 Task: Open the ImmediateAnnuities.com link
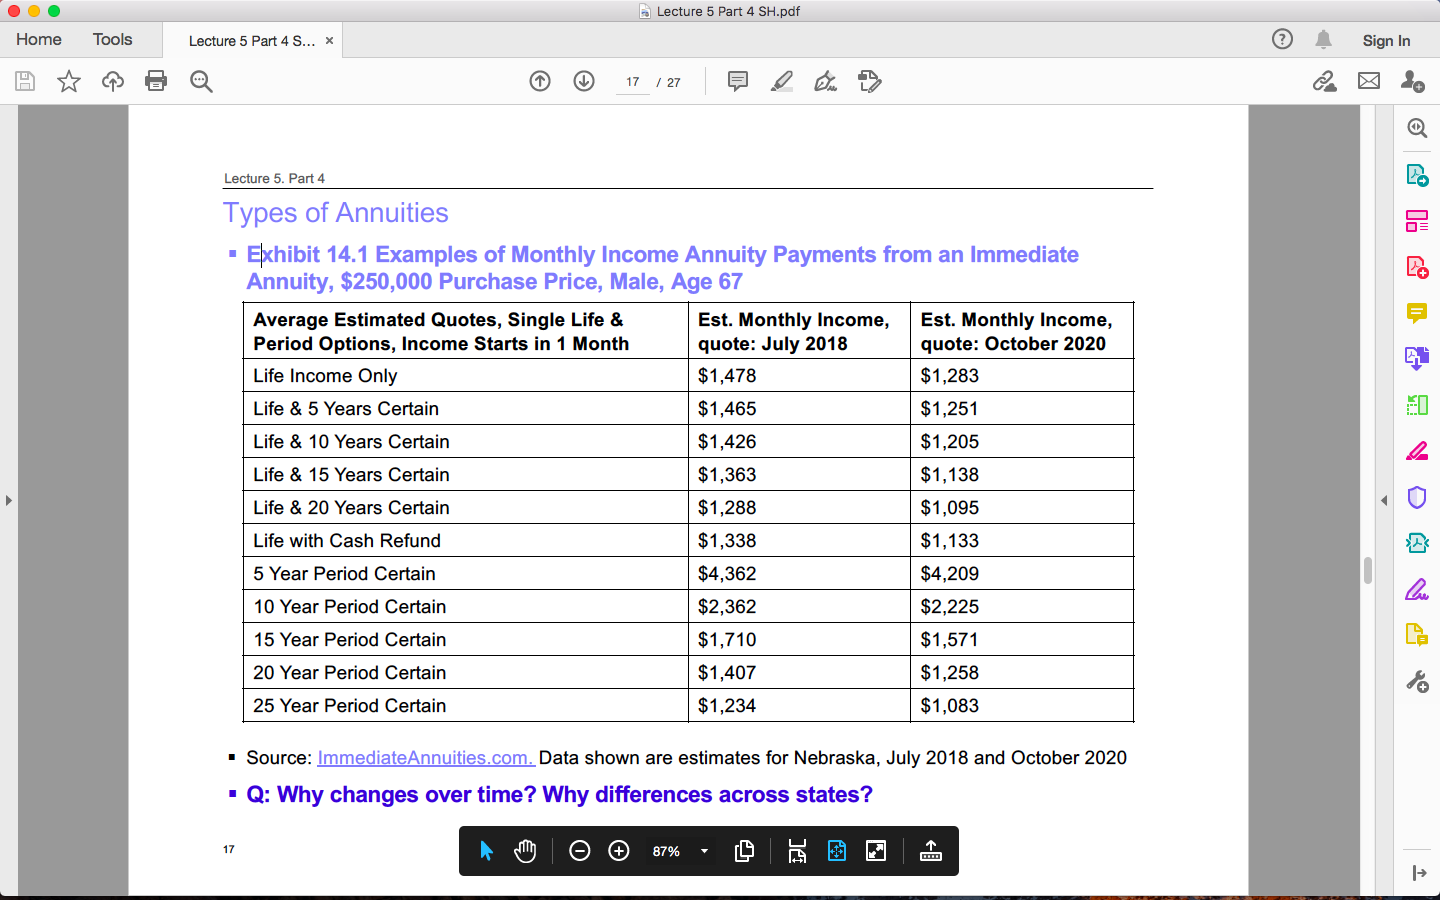point(426,758)
